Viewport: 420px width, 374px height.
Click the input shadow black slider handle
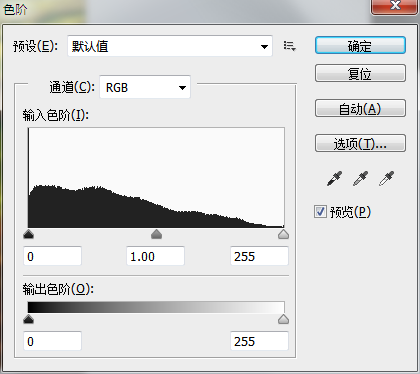pyautogui.click(x=29, y=234)
